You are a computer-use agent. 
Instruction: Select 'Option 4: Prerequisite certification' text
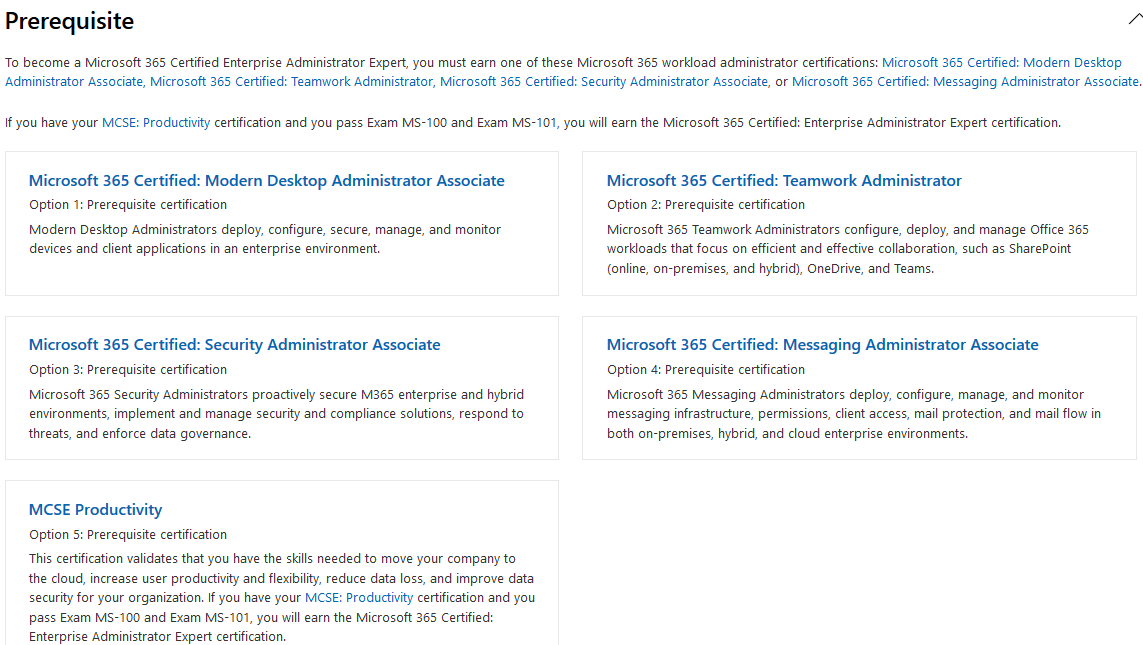(x=706, y=370)
